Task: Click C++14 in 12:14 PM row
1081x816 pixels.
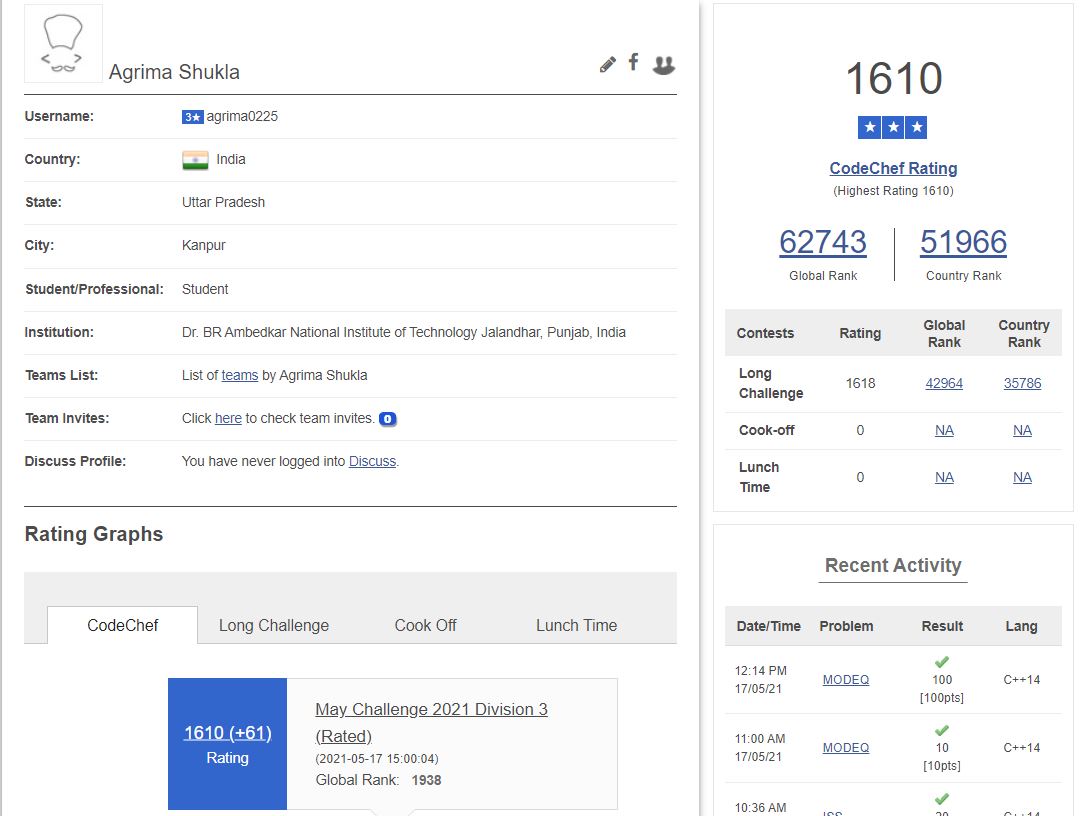Action: click(x=1021, y=680)
